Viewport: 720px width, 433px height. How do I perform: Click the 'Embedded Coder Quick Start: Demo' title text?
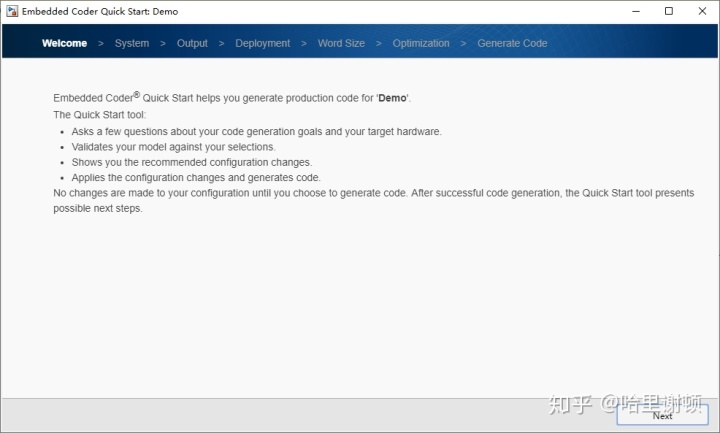click(100, 11)
